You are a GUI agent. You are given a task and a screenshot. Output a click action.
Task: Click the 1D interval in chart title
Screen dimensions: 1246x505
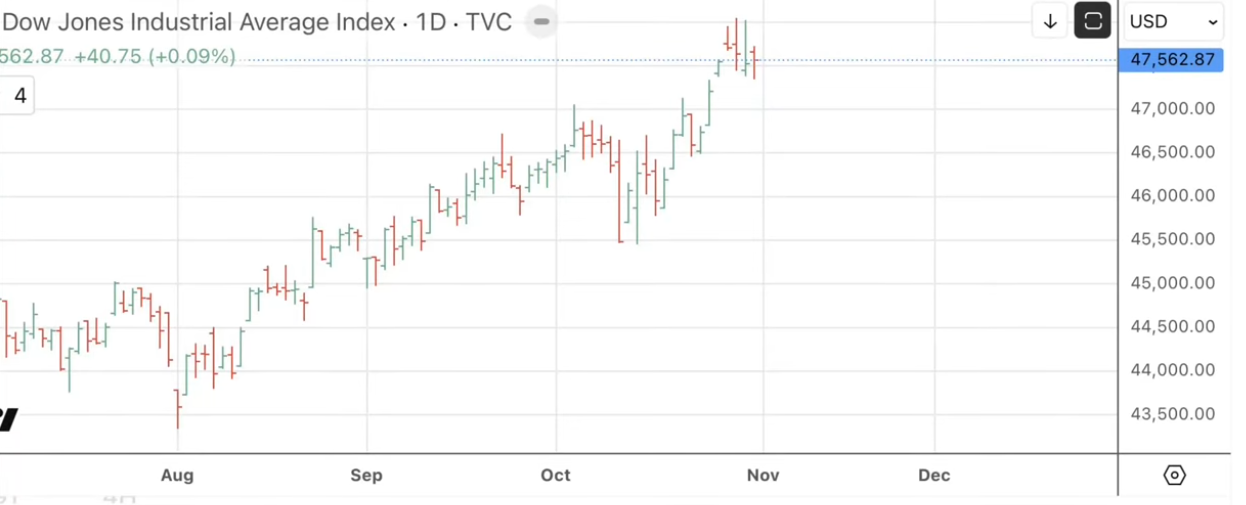pos(430,22)
